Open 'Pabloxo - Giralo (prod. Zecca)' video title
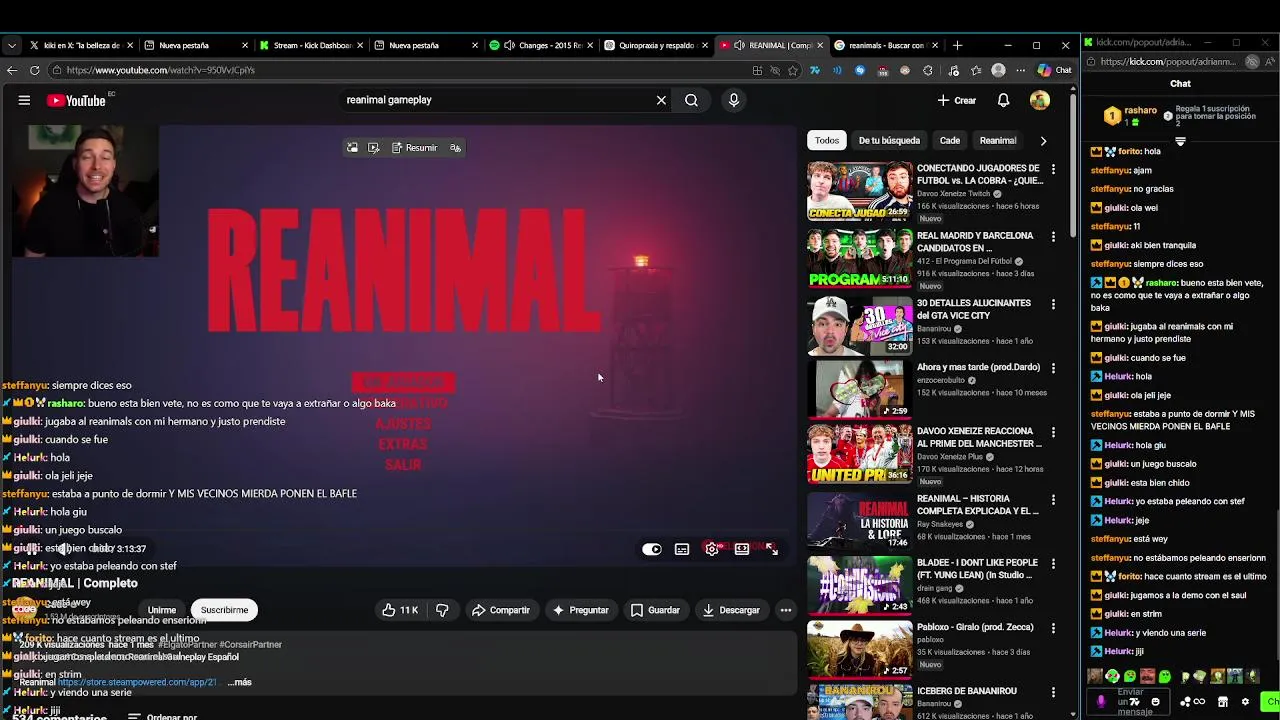The width and height of the screenshot is (1280, 720). tap(975, 628)
